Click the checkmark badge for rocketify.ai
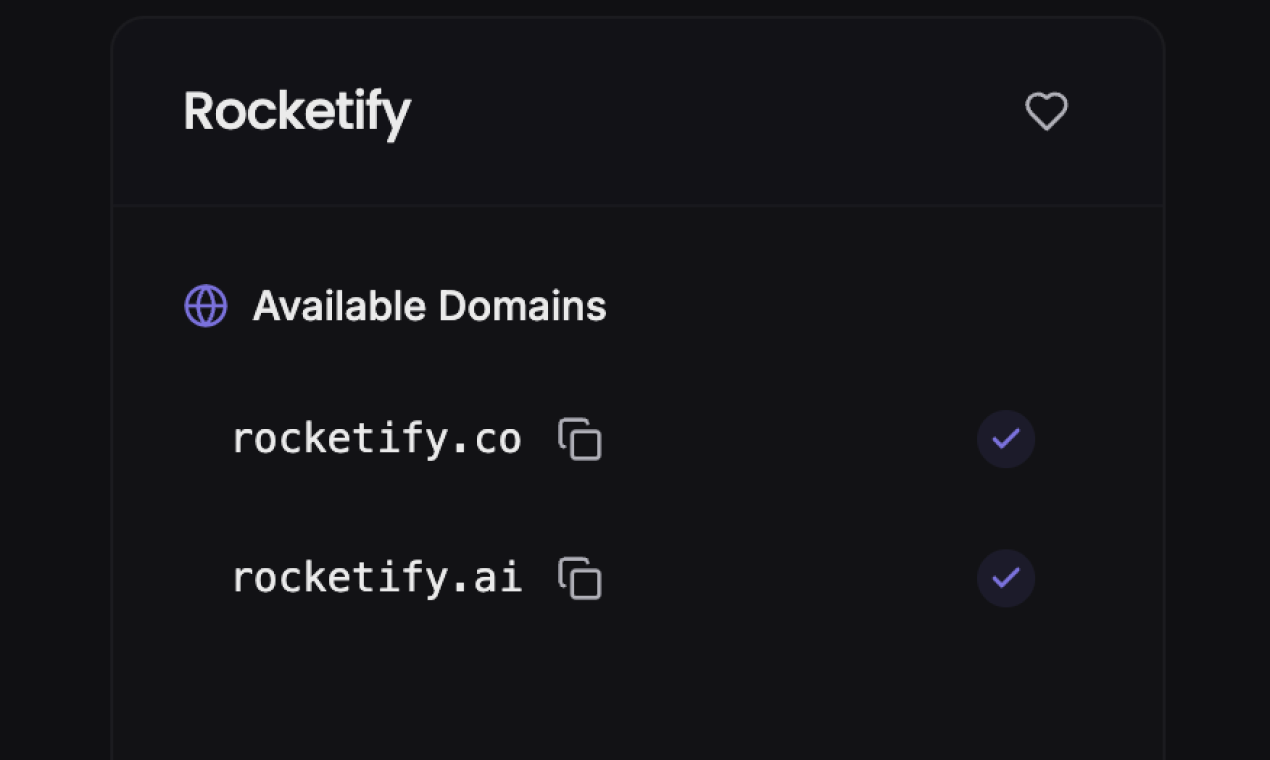 [1005, 578]
